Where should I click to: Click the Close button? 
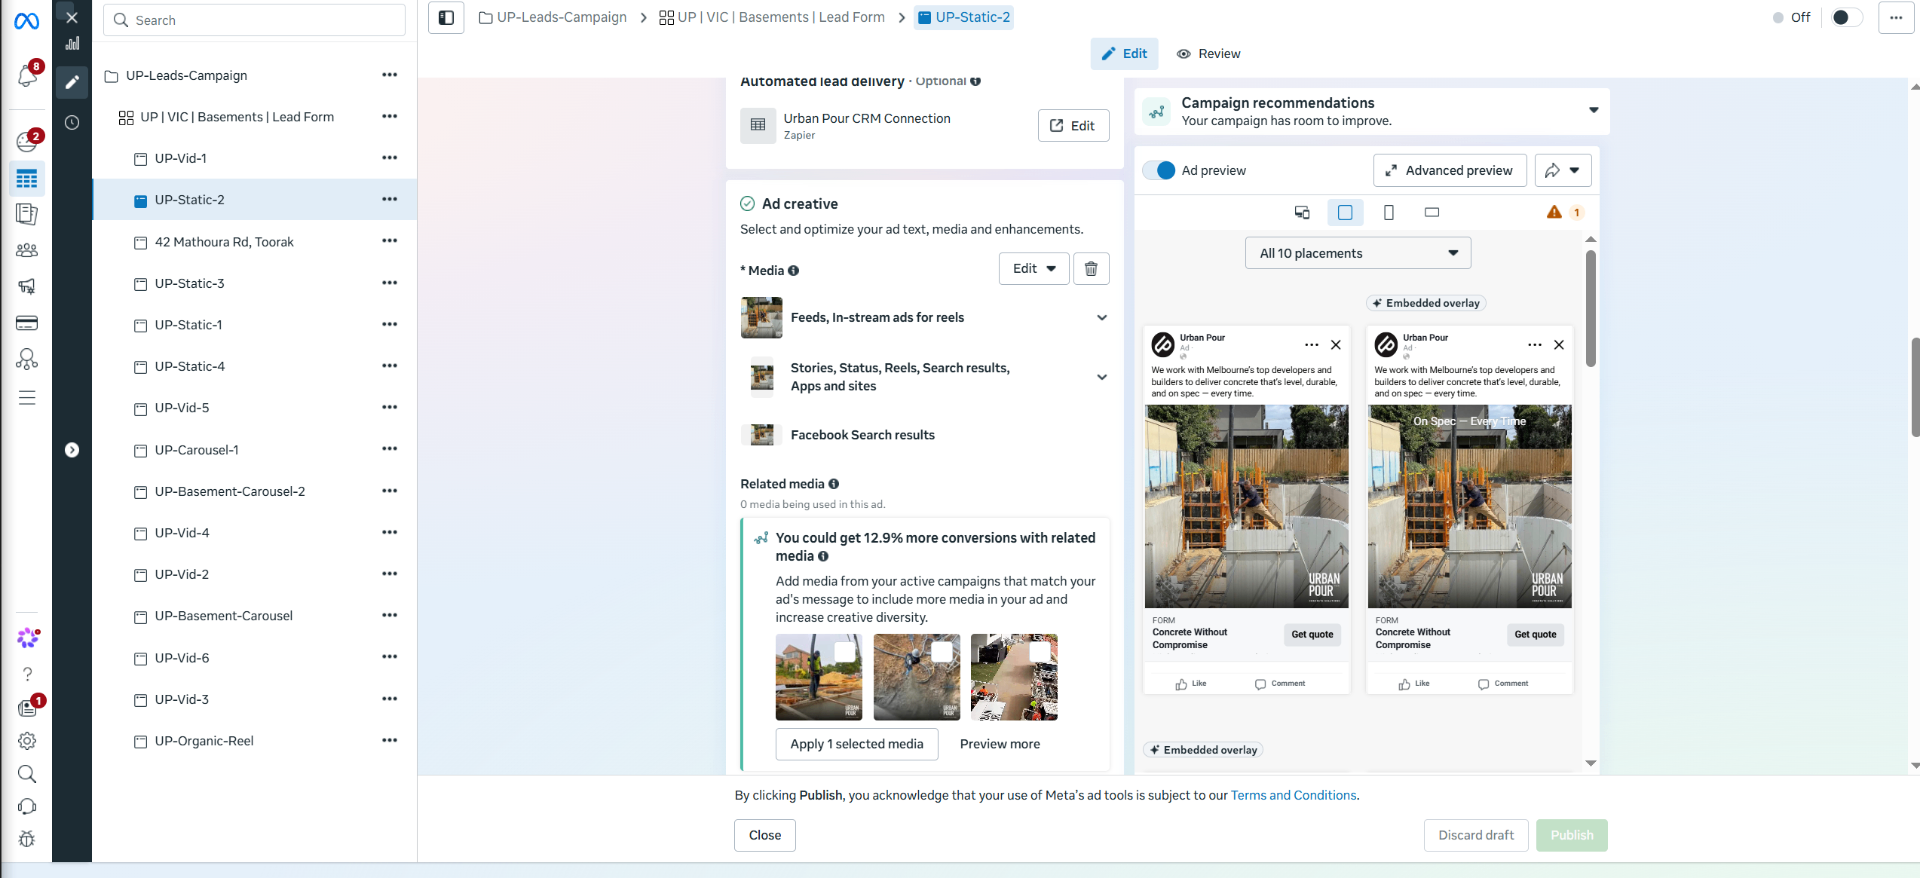click(x=765, y=835)
